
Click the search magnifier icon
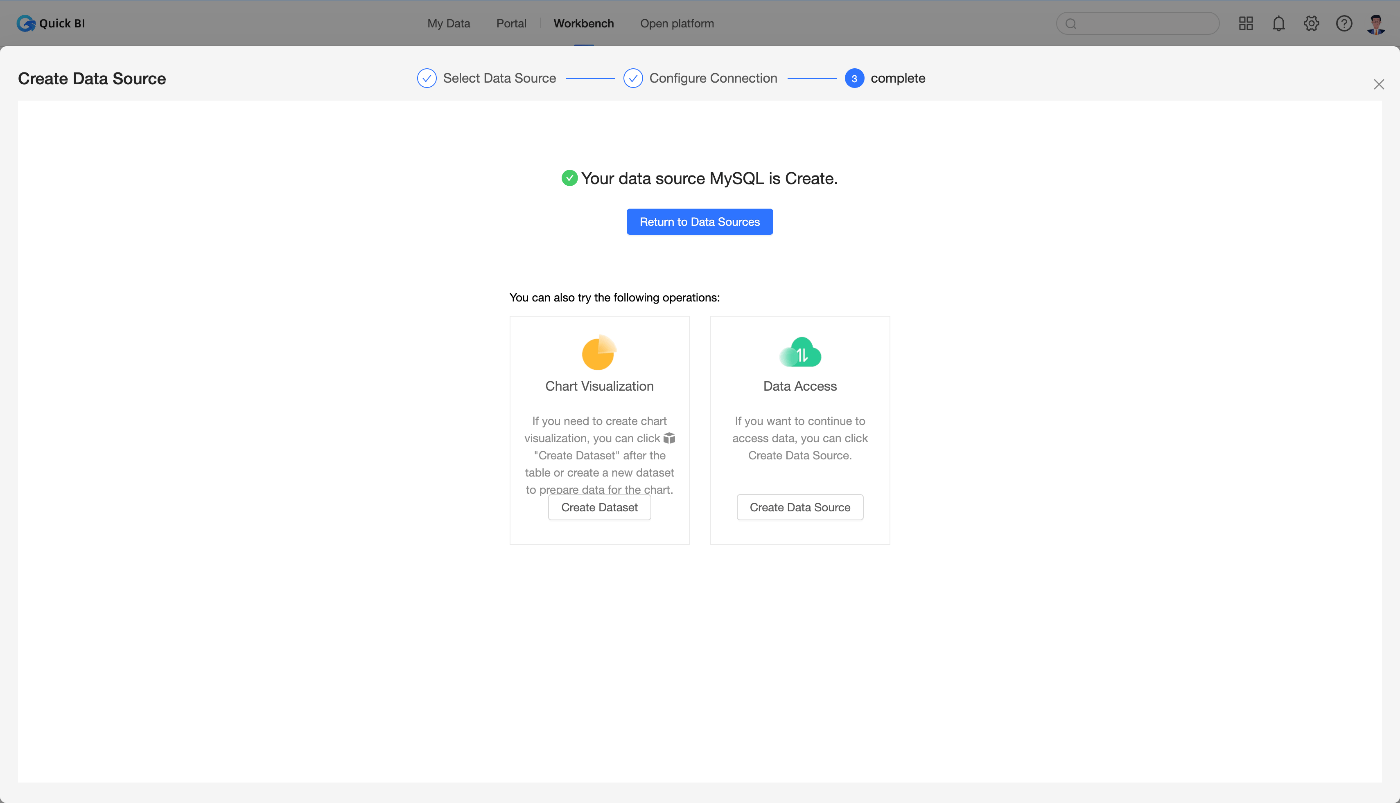coord(1071,24)
